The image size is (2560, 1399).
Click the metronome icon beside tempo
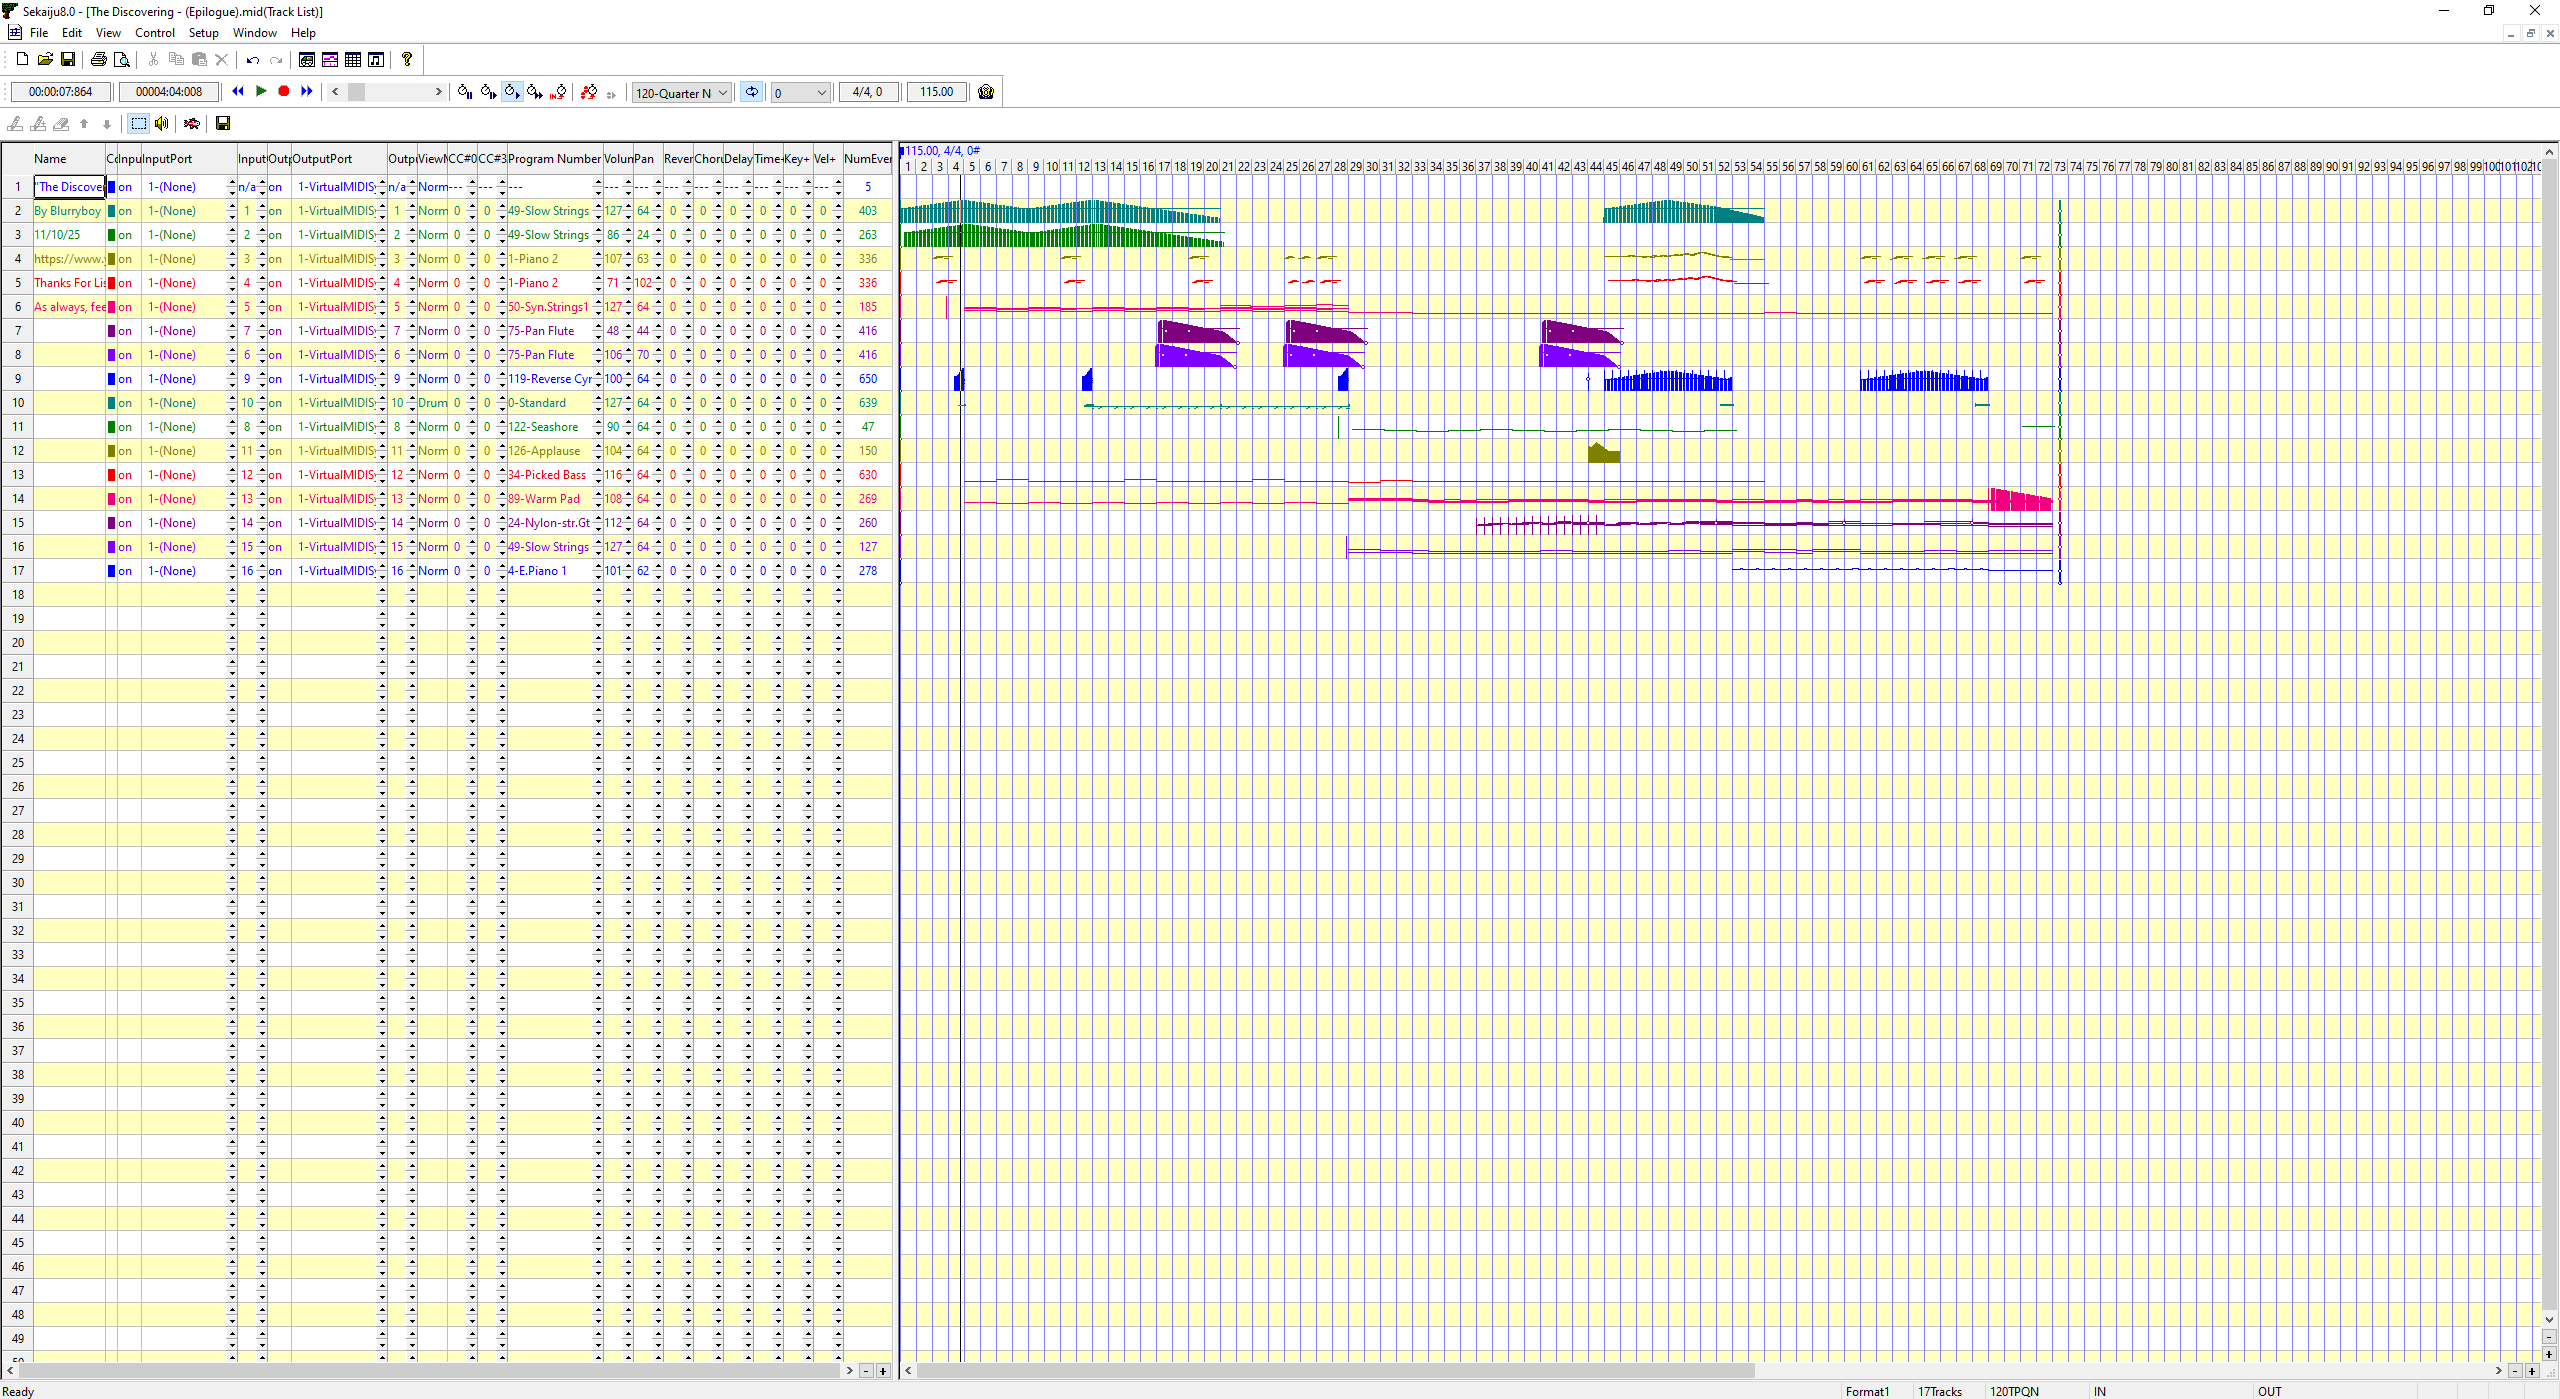click(x=986, y=92)
